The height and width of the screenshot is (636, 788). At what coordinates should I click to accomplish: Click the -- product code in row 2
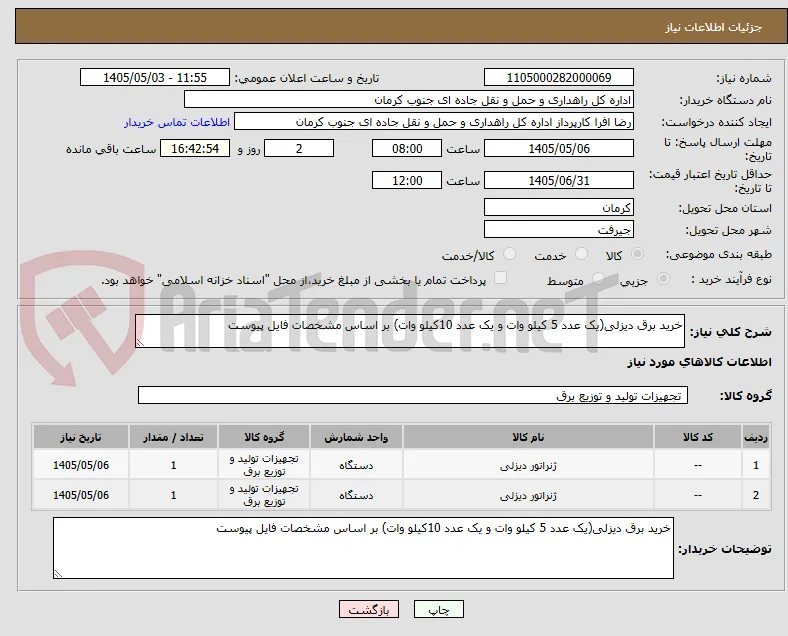(x=698, y=495)
